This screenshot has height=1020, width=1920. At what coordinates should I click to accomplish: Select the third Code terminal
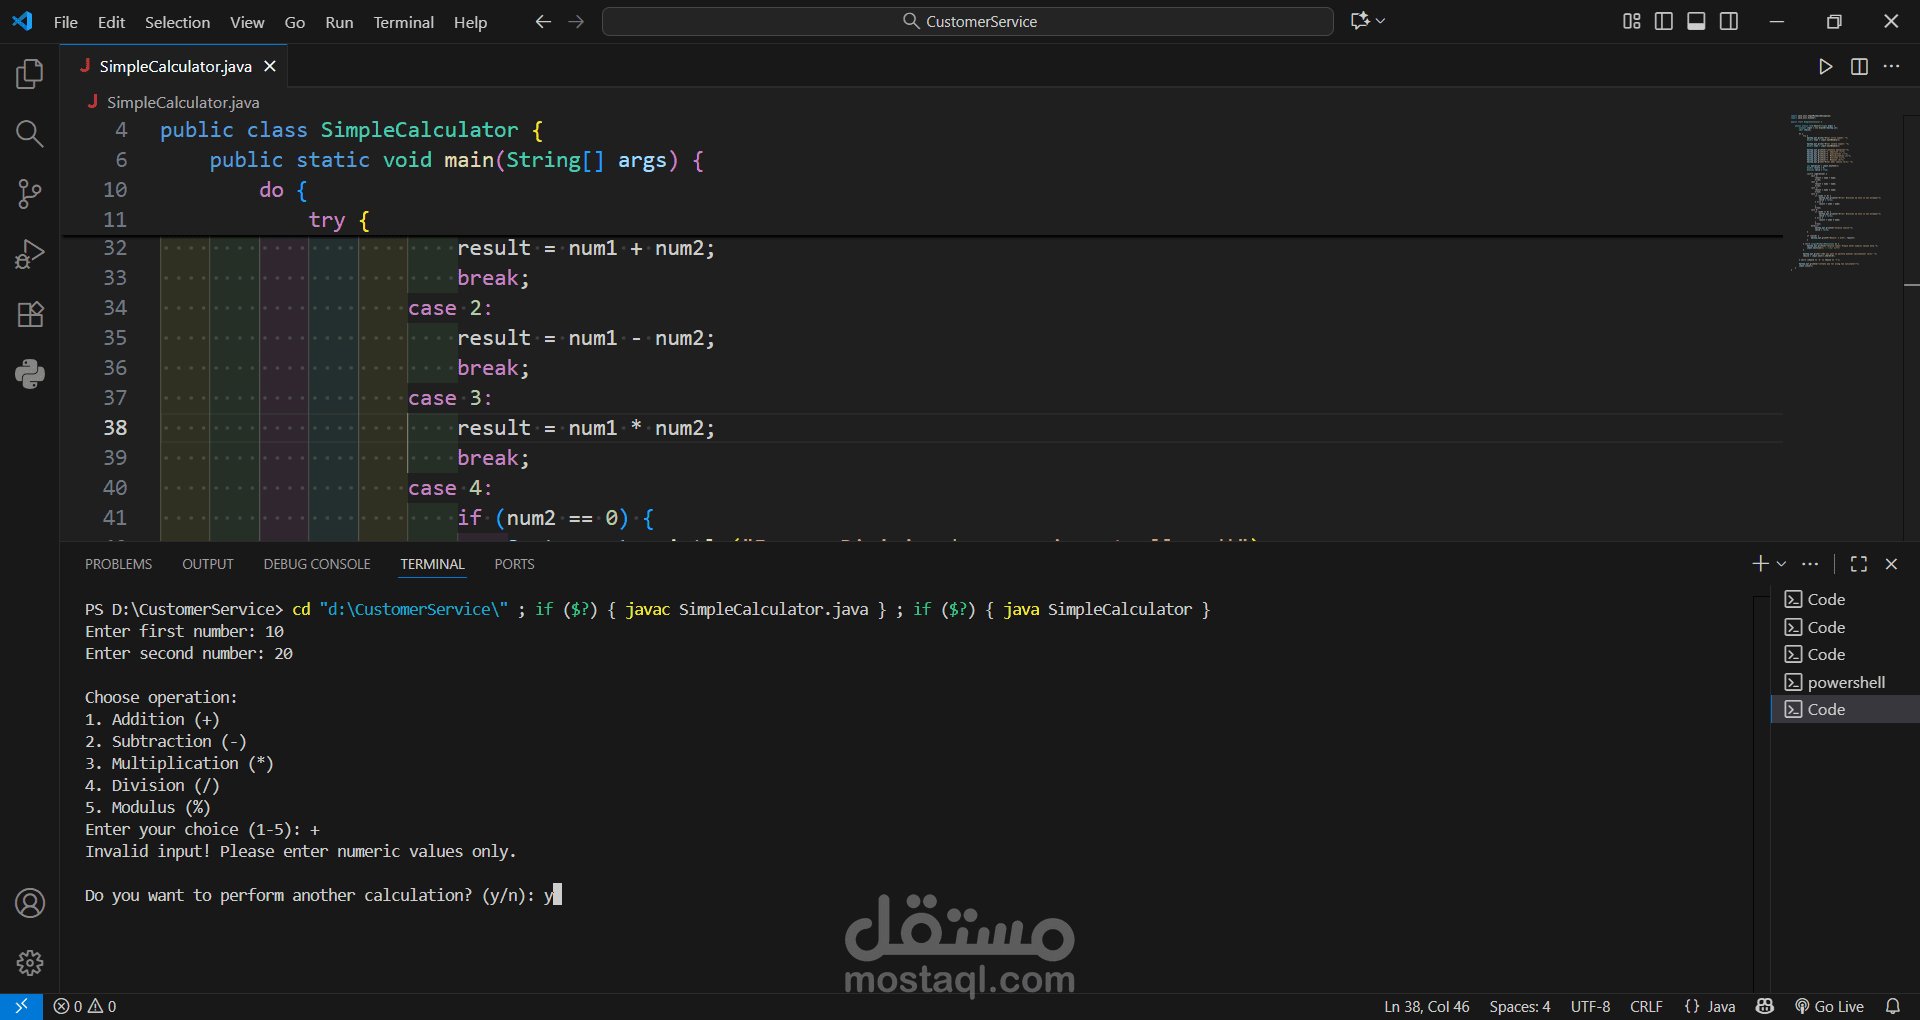[1845, 654]
